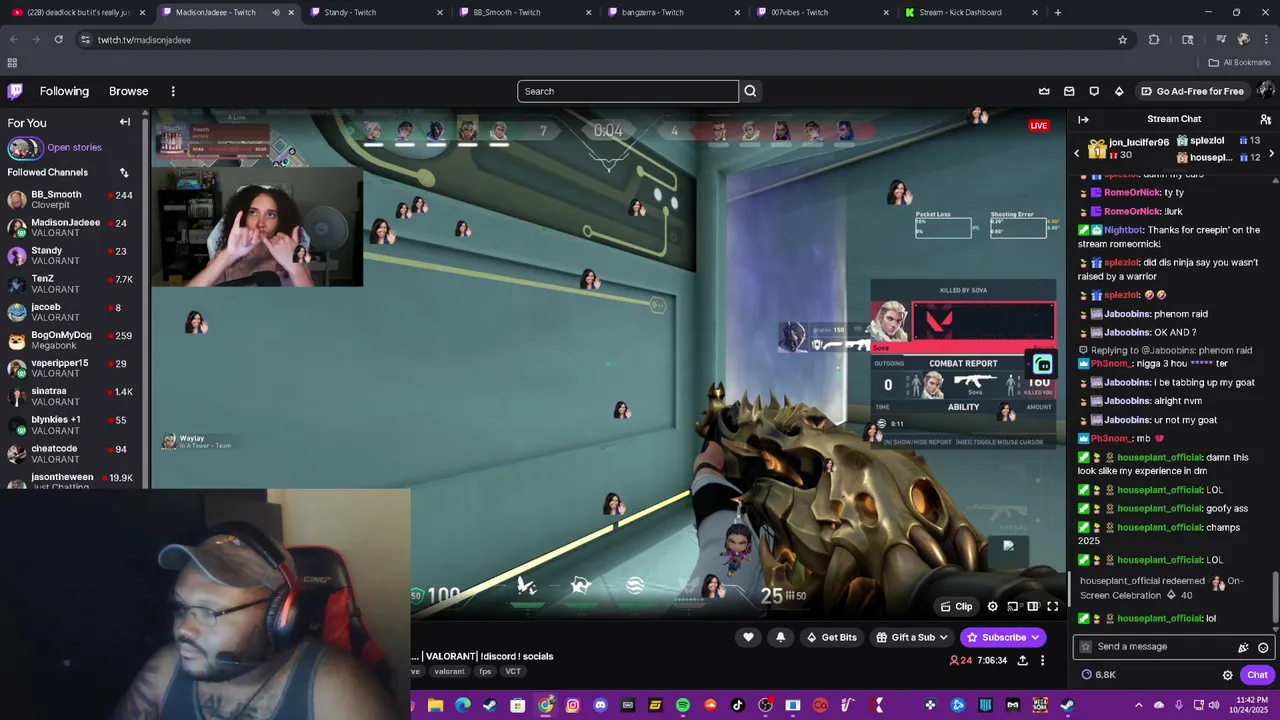
Task: Click Go Ad-Free for Free
Action: pos(1192,91)
